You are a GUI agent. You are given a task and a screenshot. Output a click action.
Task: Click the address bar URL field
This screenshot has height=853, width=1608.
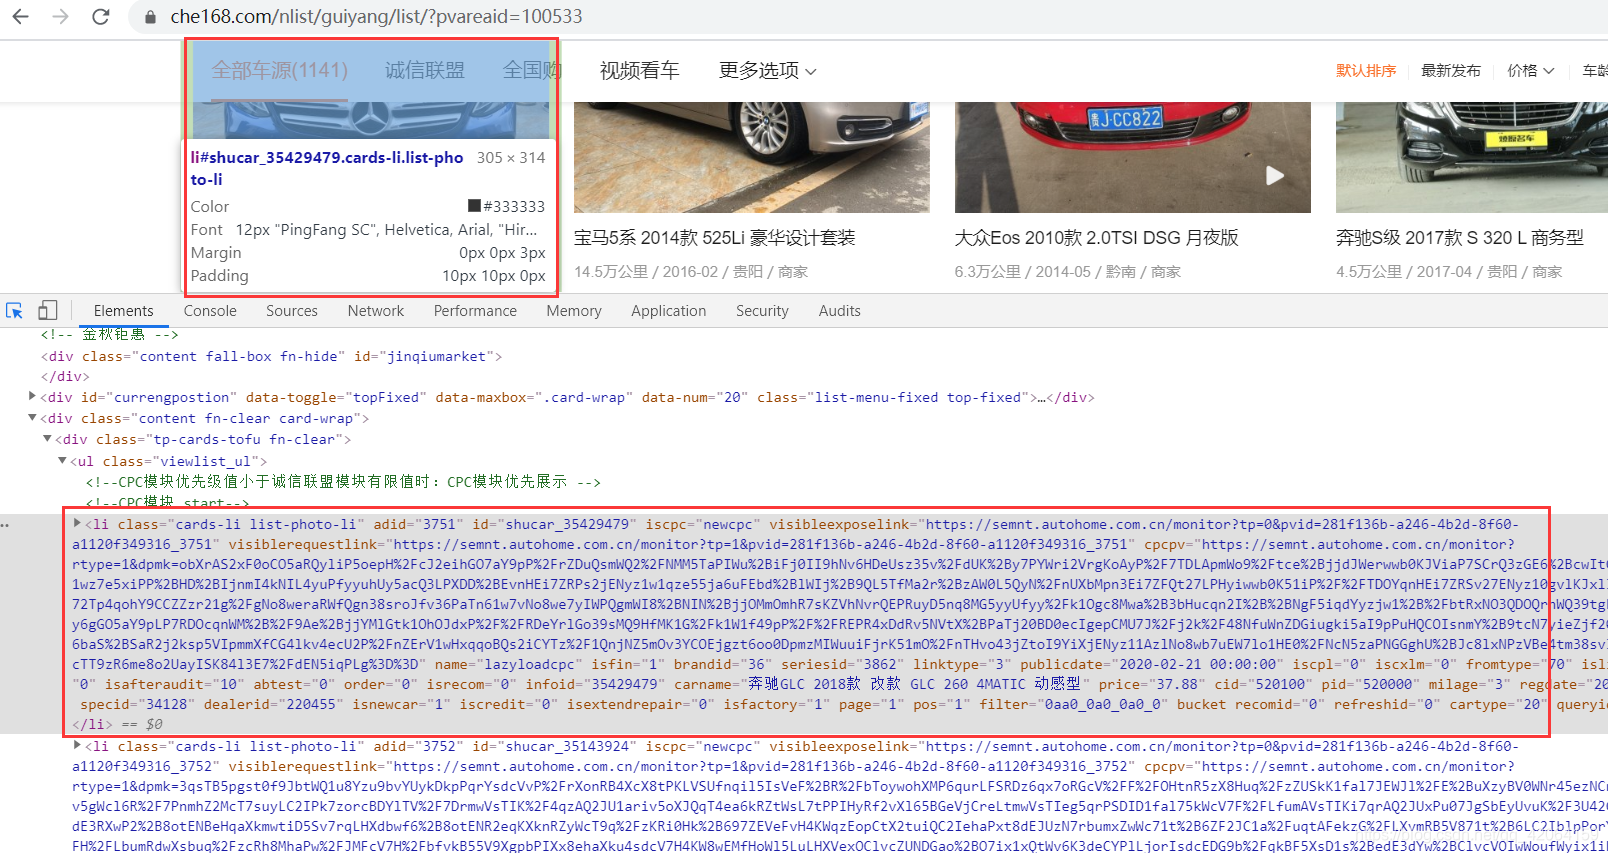pyautogui.click(x=376, y=17)
